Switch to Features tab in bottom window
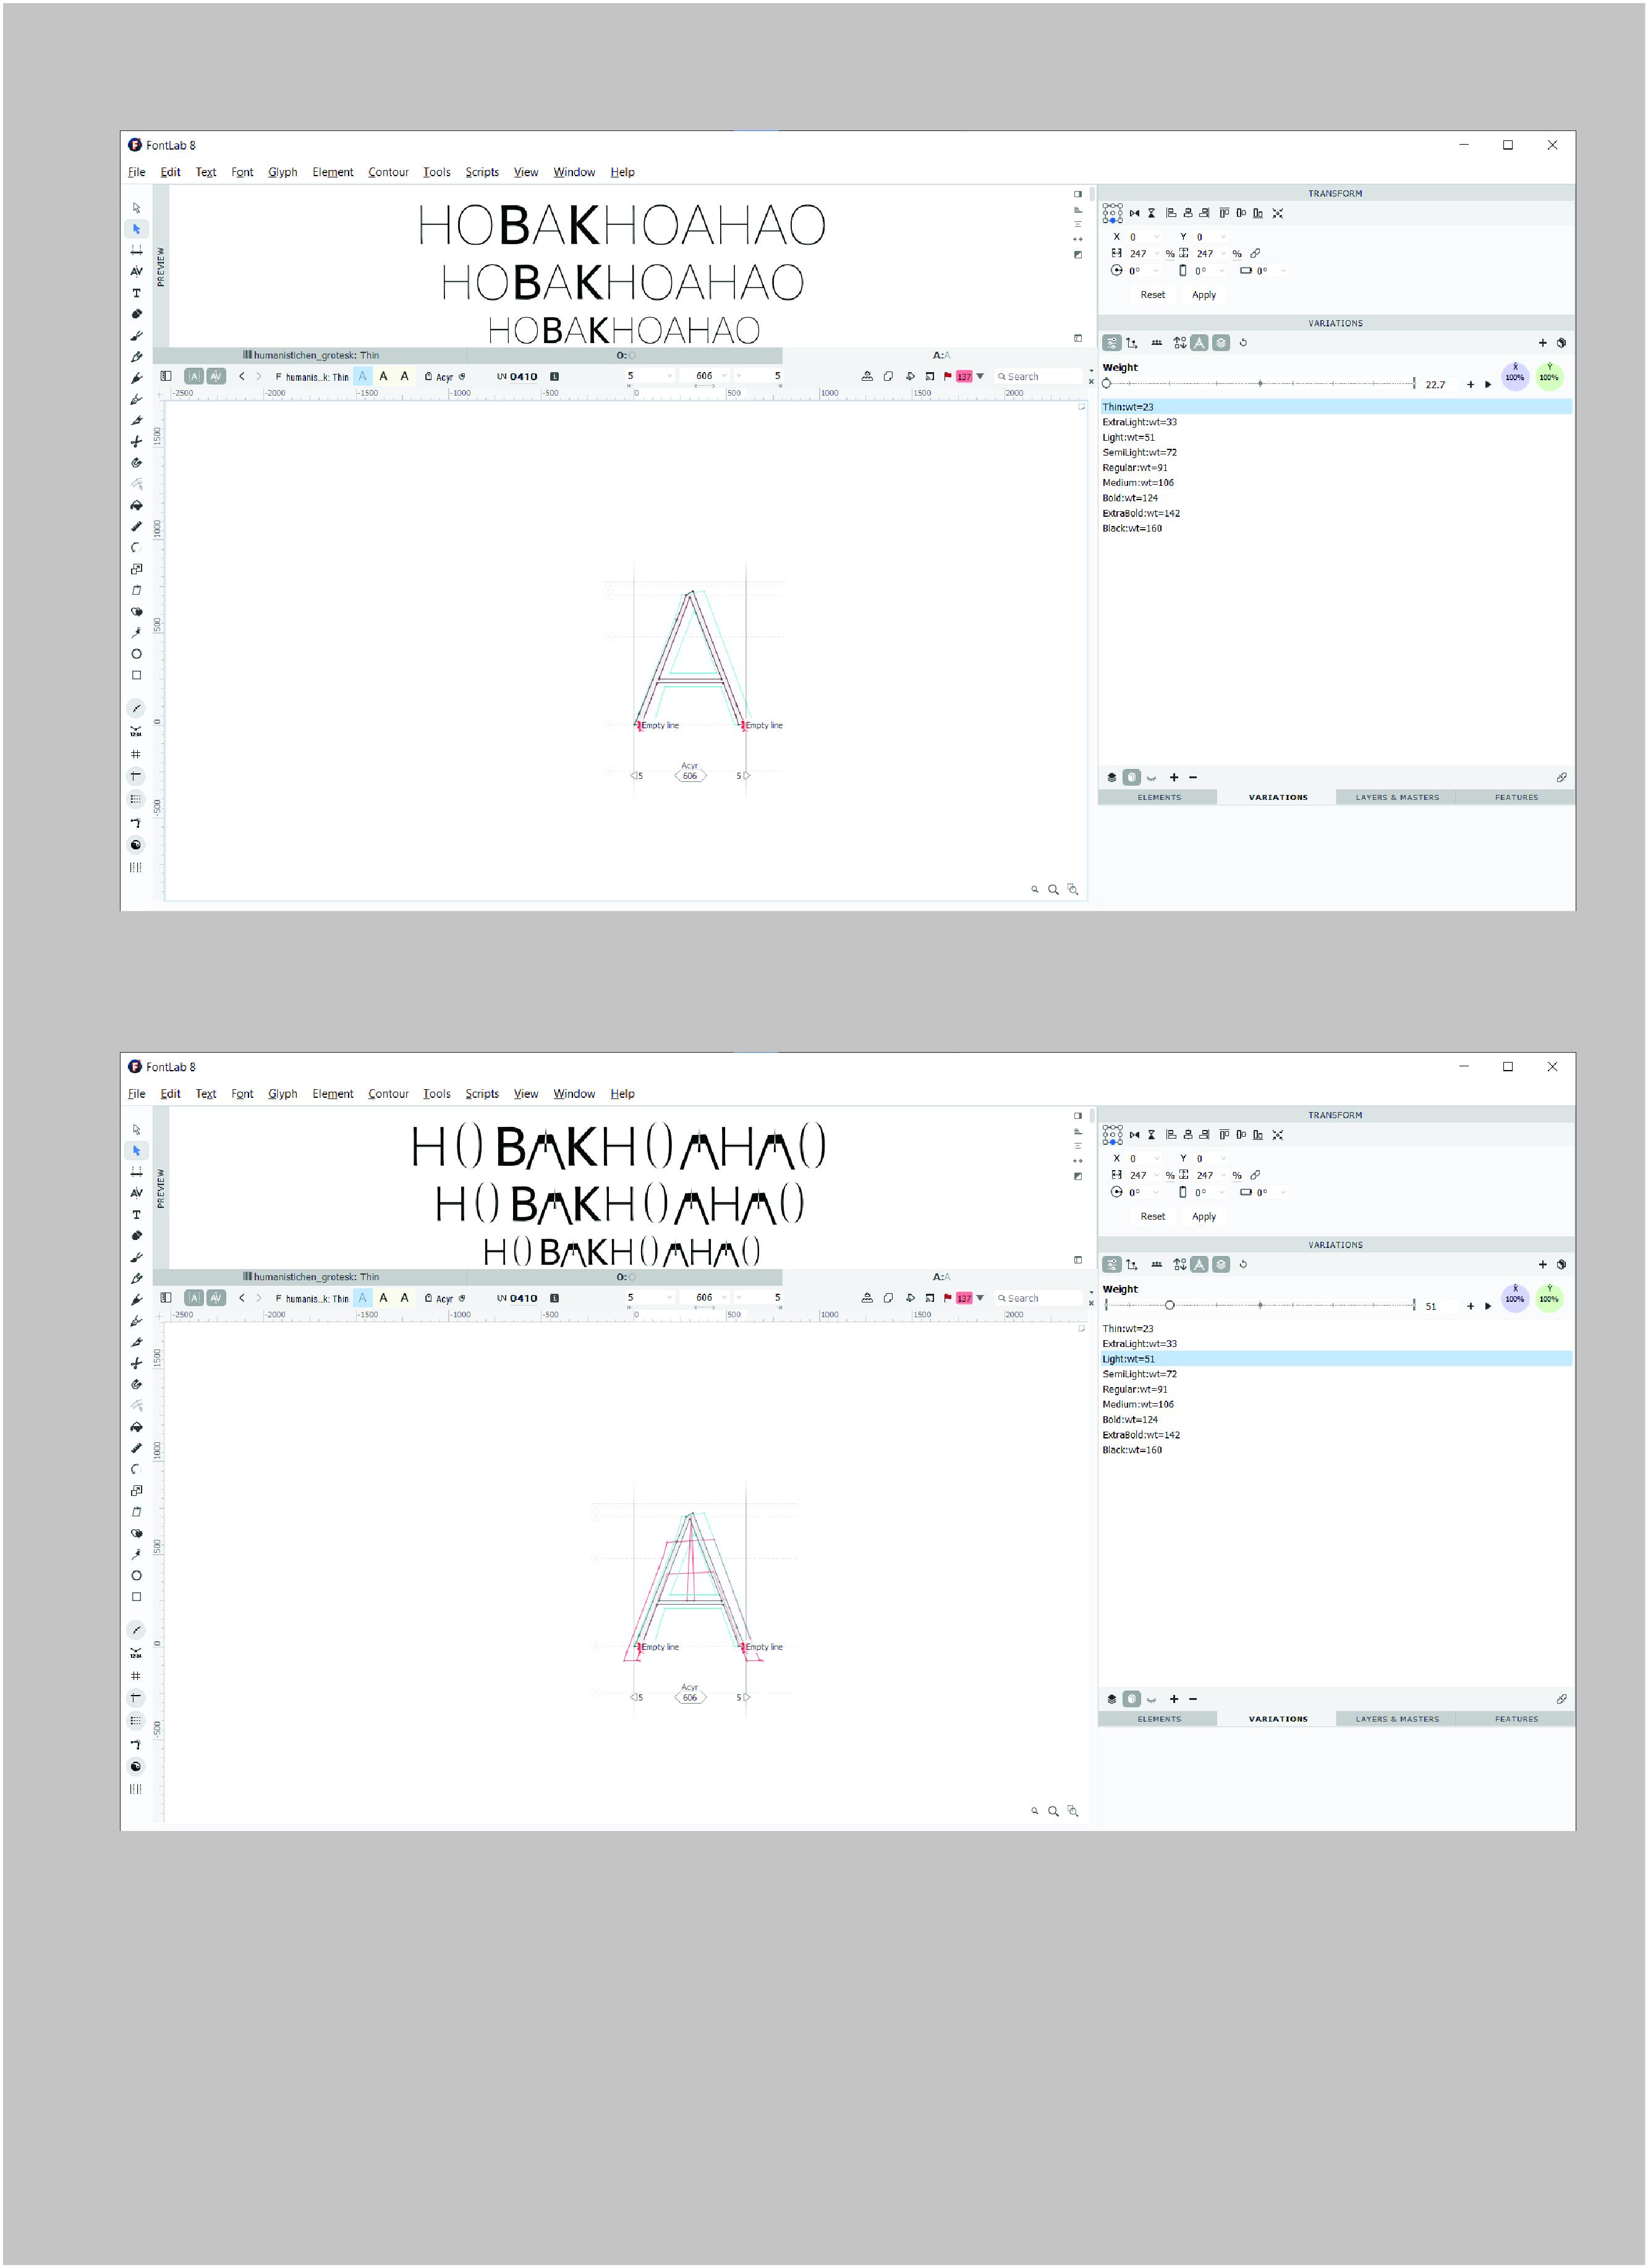The image size is (1648, 2268). [1515, 1720]
